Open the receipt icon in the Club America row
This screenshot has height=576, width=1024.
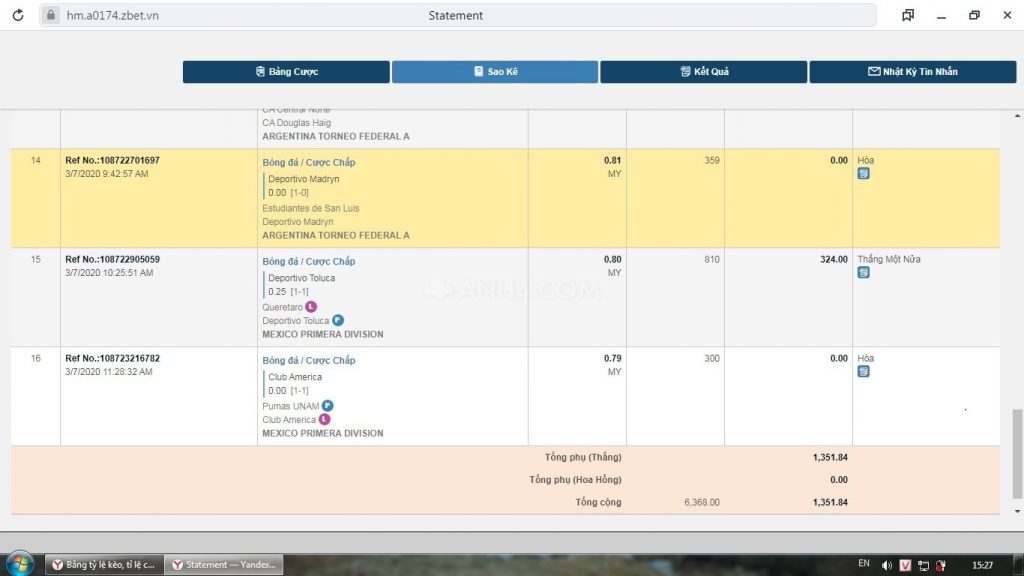coord(862,371)
